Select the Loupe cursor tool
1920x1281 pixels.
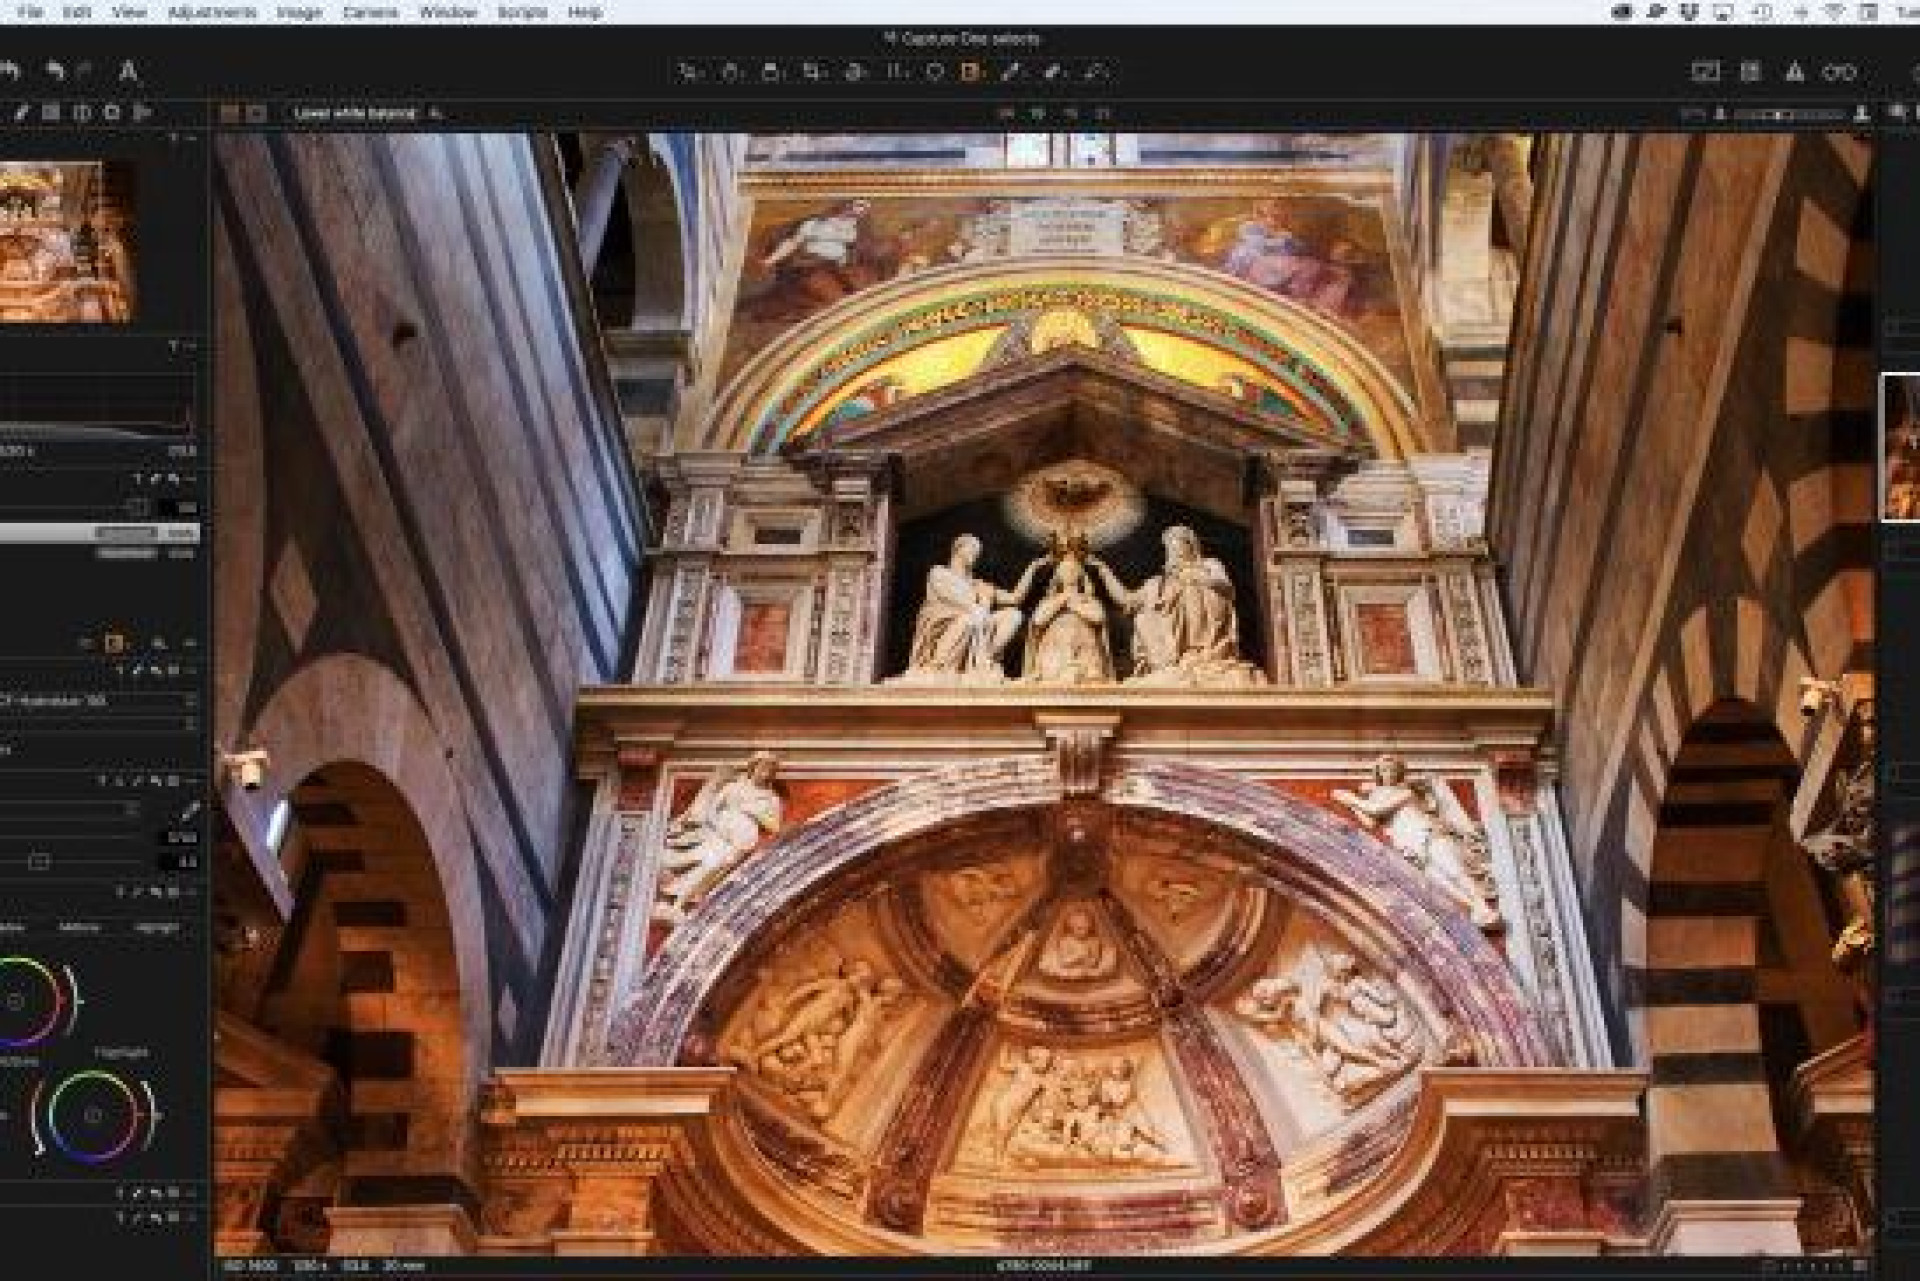(x=771, y=71)
